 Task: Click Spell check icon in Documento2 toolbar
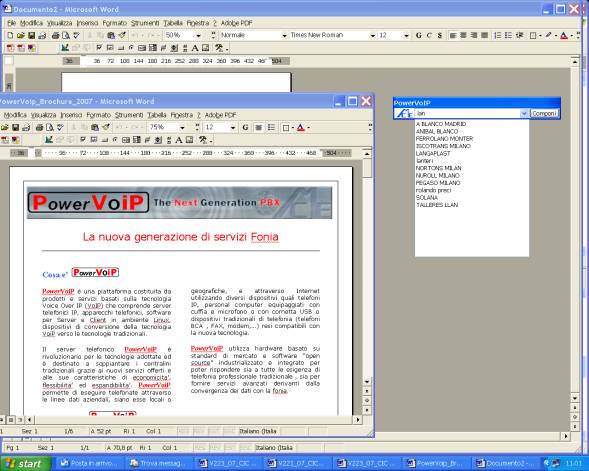pos(76,35)
